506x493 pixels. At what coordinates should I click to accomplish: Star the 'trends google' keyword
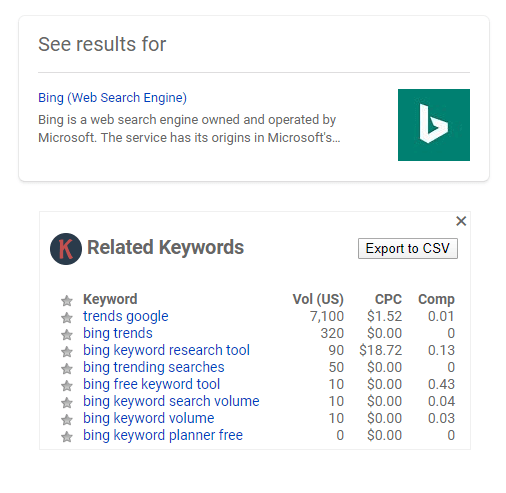coord(67,318)
